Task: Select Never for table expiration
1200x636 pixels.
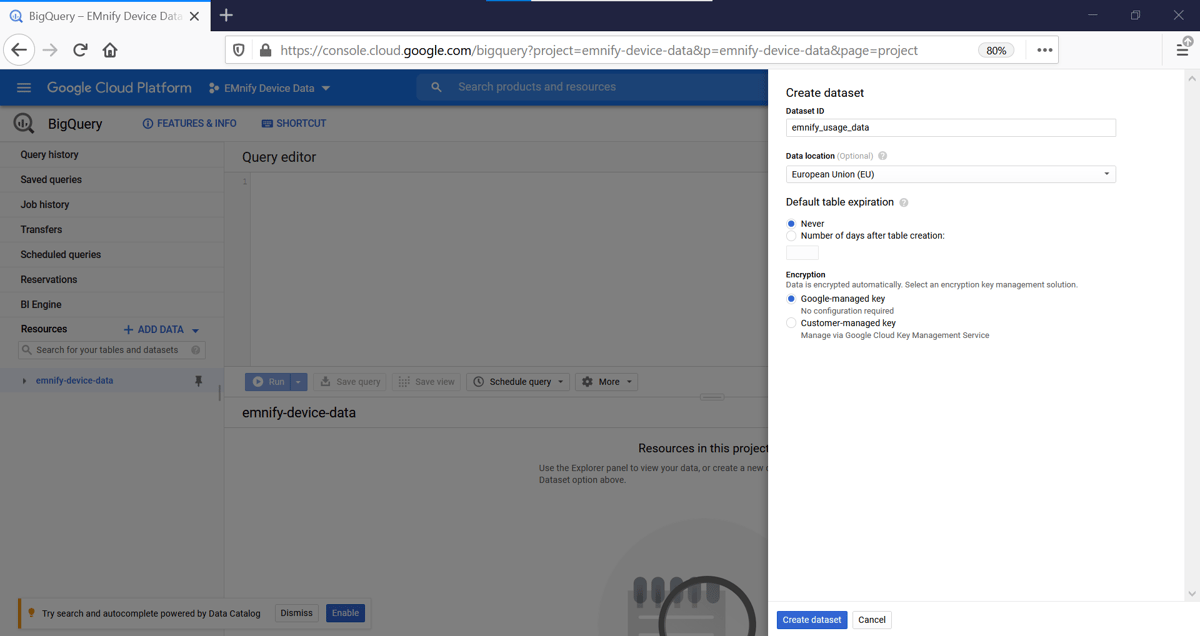Action: click(x=791, y=224)
